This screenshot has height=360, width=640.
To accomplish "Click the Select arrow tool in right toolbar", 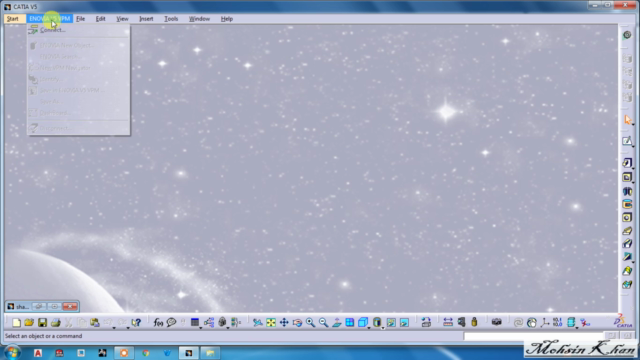I will coord(627,120).
